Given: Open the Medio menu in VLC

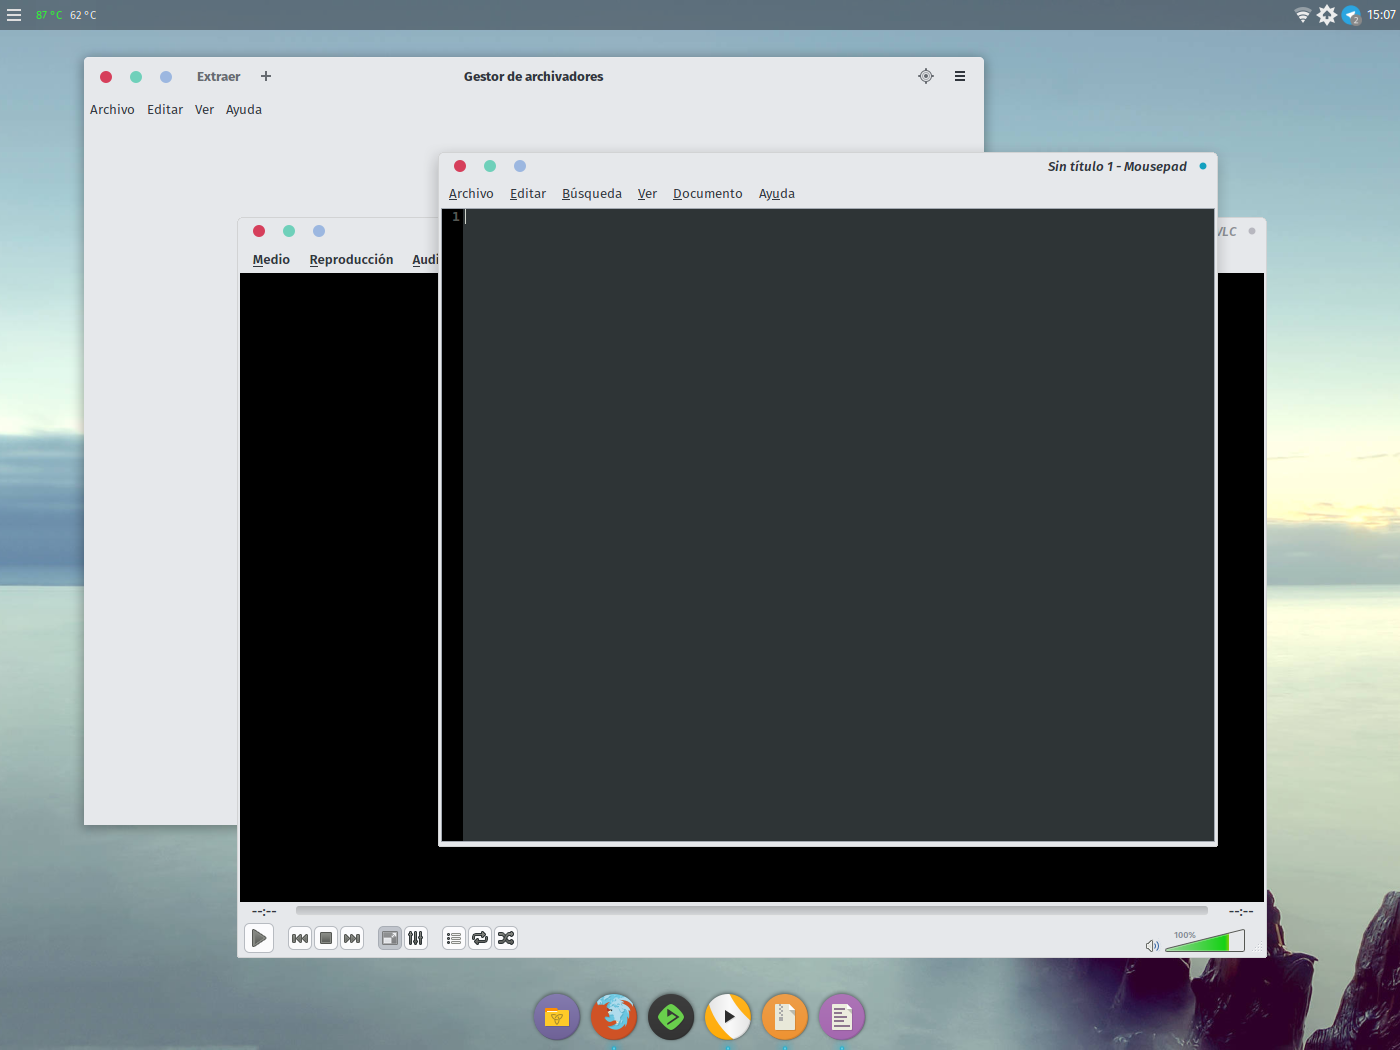Looking at the screenshot, I should 271,259.
